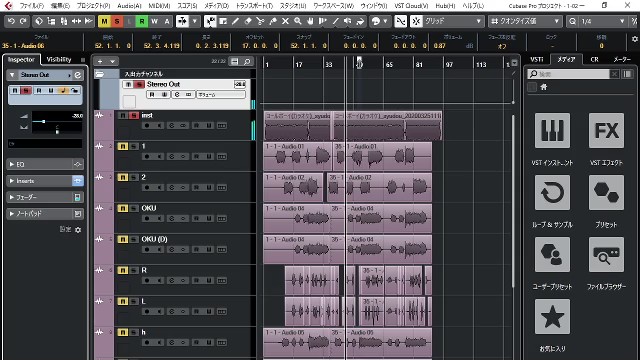Toggle mute on track OKU
The image size is (640, 360).
[122, 209]
